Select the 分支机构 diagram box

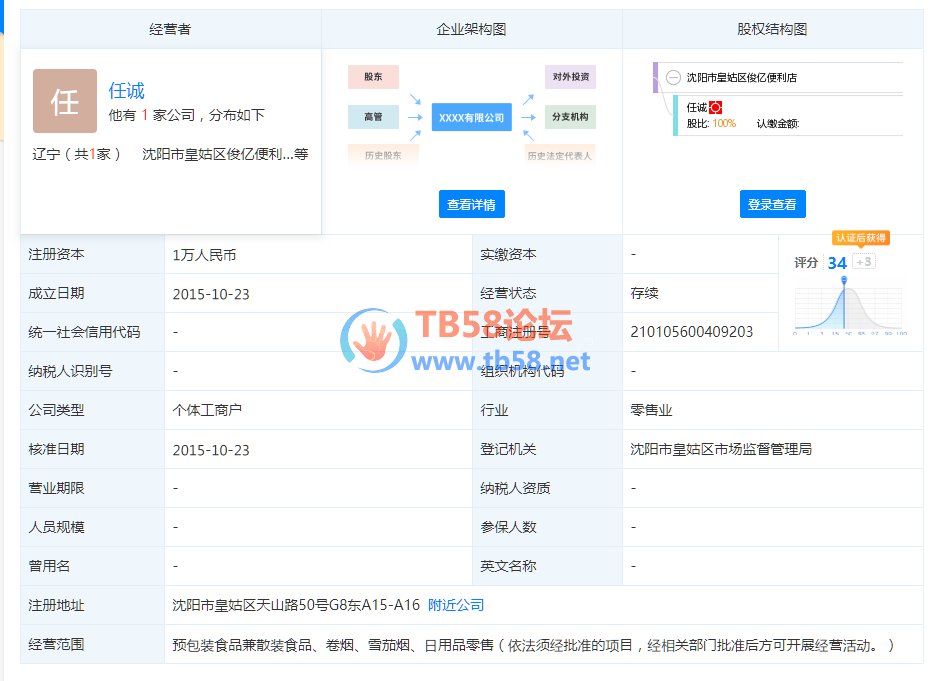coord(570,117)
